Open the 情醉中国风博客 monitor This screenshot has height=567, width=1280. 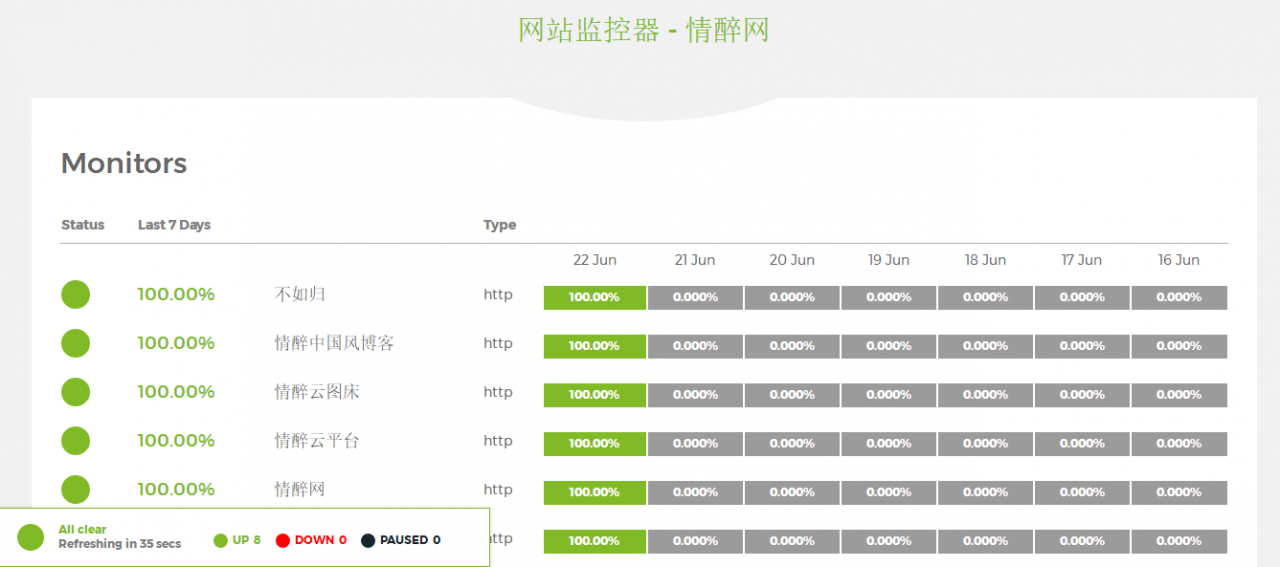[334, 343]
